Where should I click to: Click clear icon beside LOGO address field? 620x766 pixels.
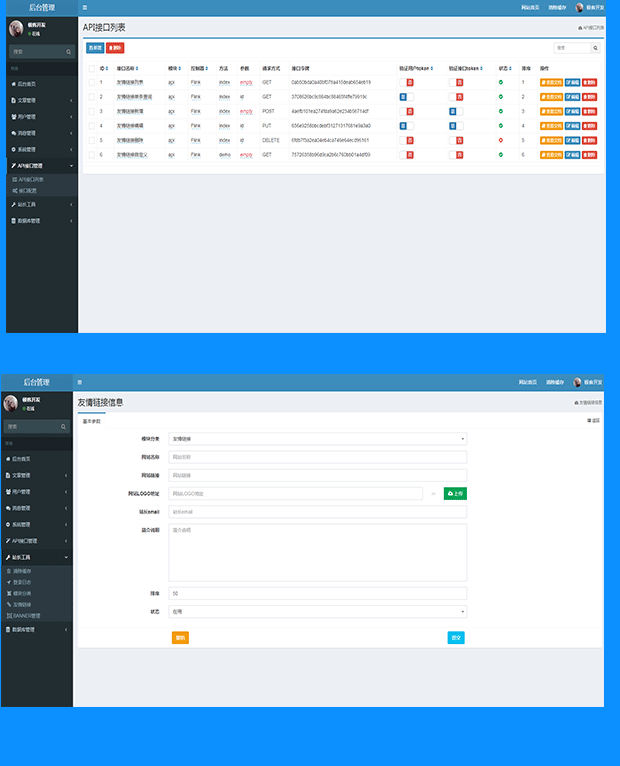point(433,494)
